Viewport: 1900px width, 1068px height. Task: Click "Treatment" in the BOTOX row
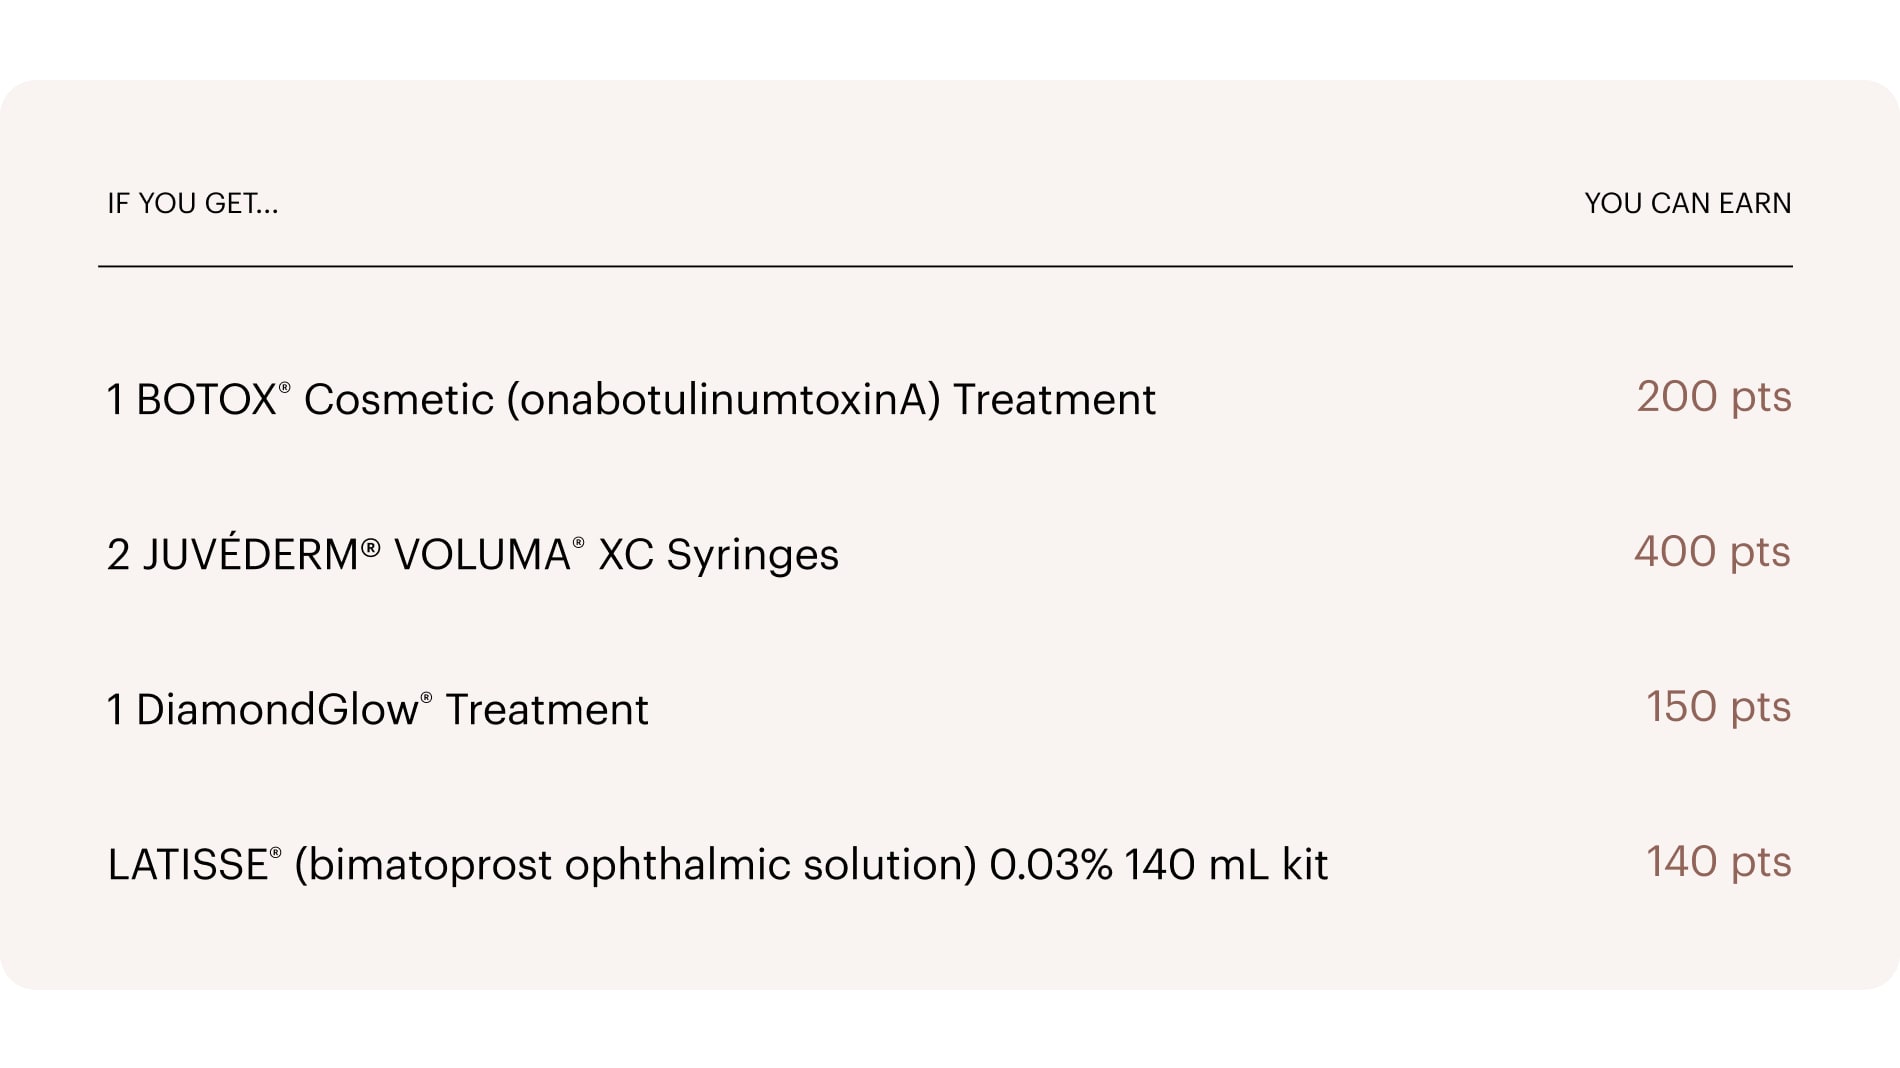point(1054,400)
